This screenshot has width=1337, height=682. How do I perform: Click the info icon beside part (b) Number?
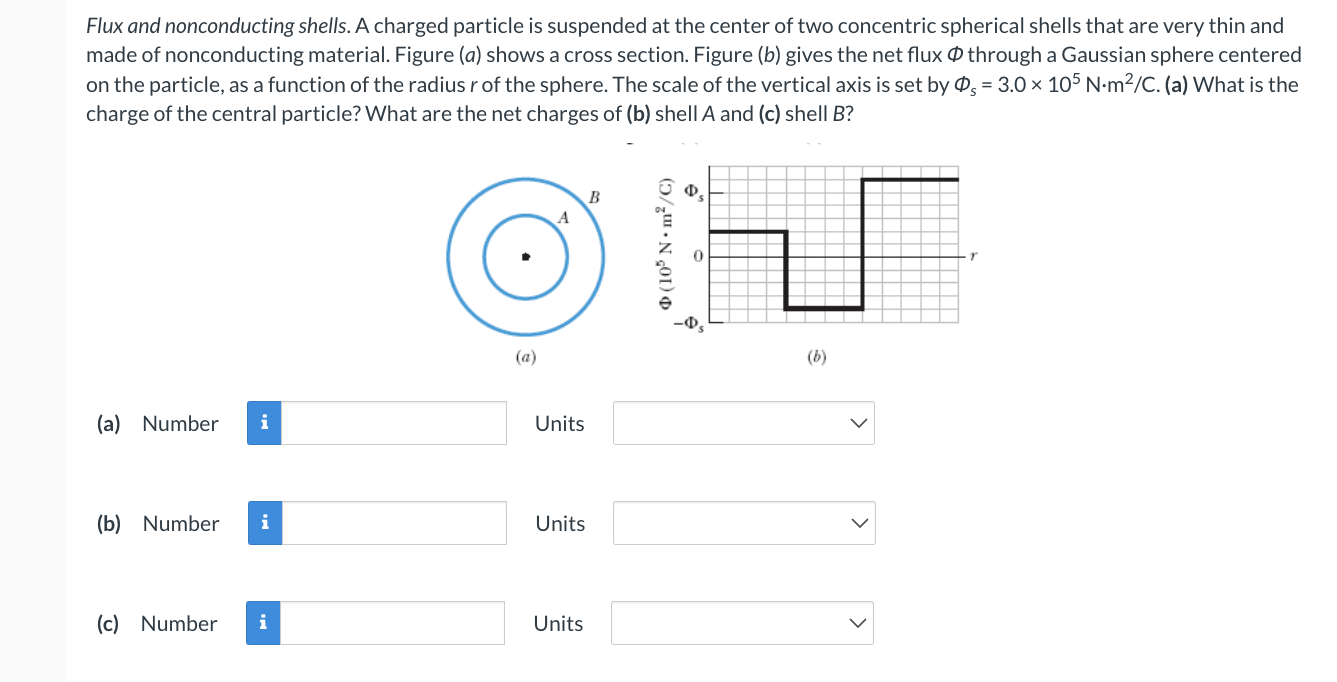264,523
